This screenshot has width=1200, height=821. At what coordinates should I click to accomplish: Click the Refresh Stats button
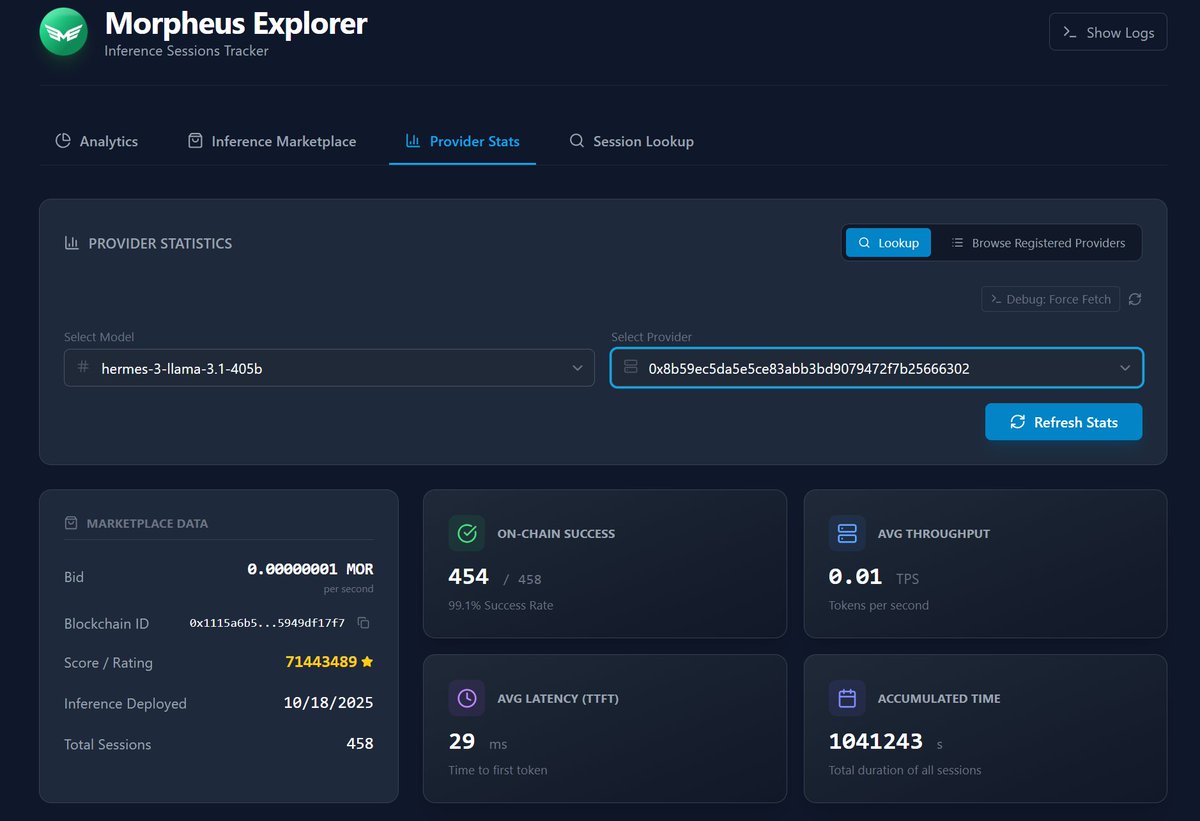point(1063,422)
